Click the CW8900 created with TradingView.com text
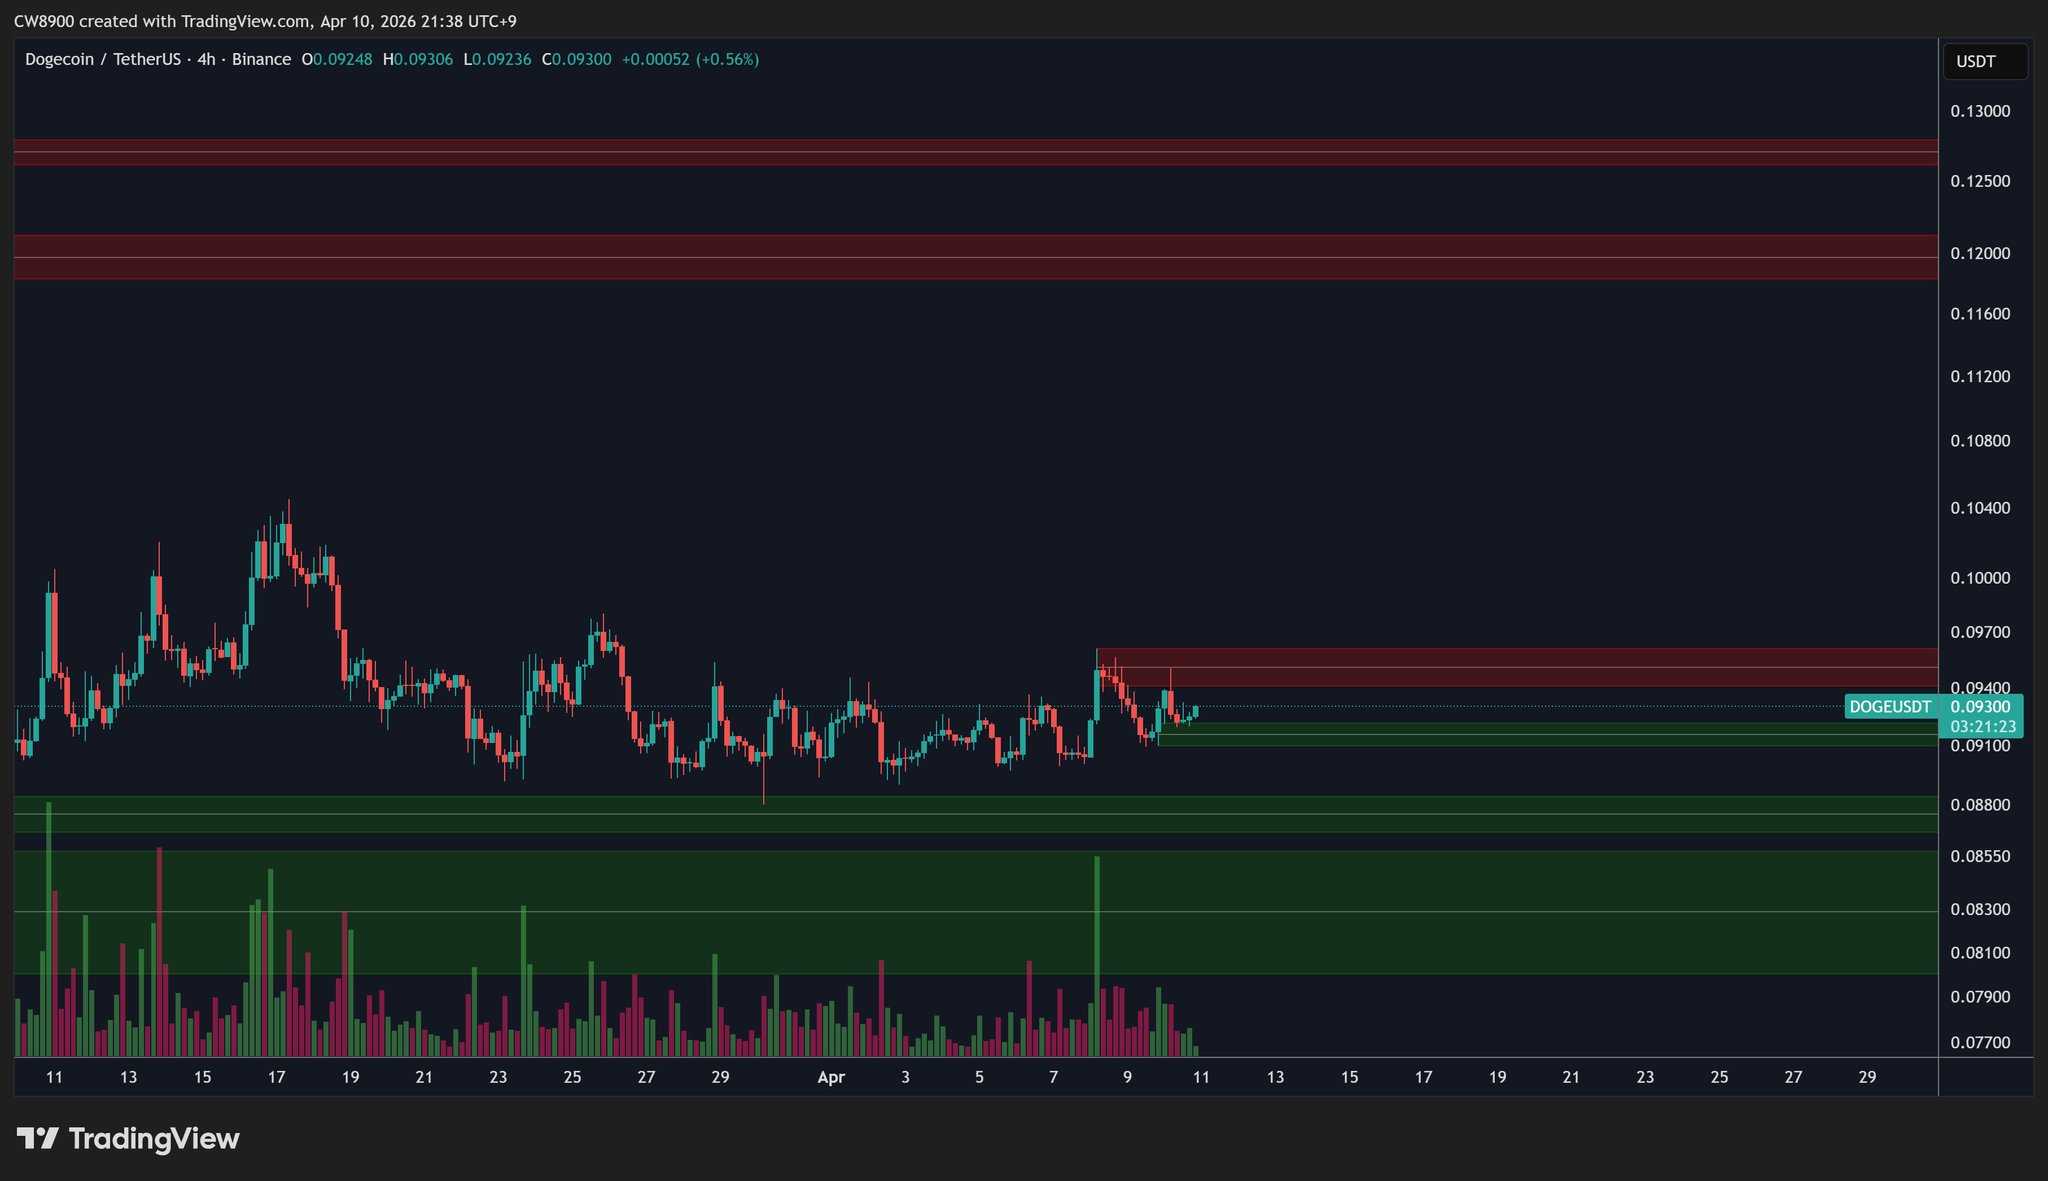This screenshot has width=2048, height=1181. (162, 21)
